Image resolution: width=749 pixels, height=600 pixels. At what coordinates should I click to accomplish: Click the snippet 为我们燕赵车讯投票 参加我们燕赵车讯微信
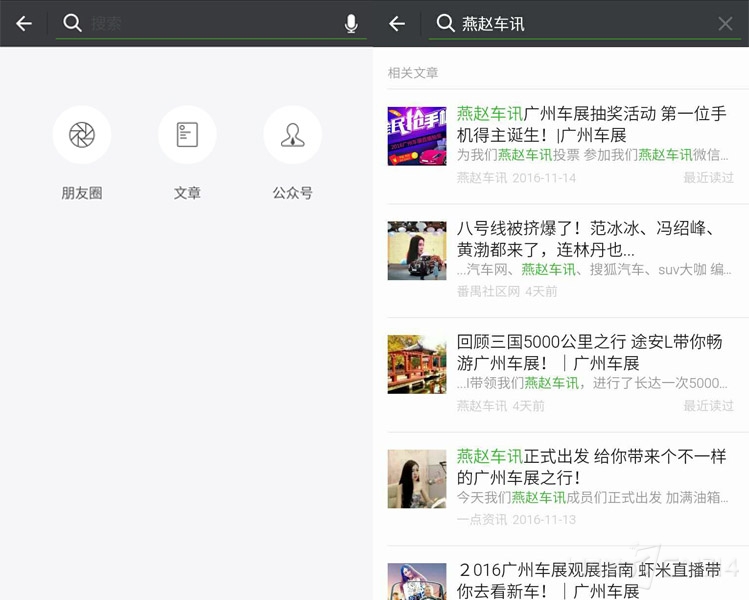click(592, 155)
